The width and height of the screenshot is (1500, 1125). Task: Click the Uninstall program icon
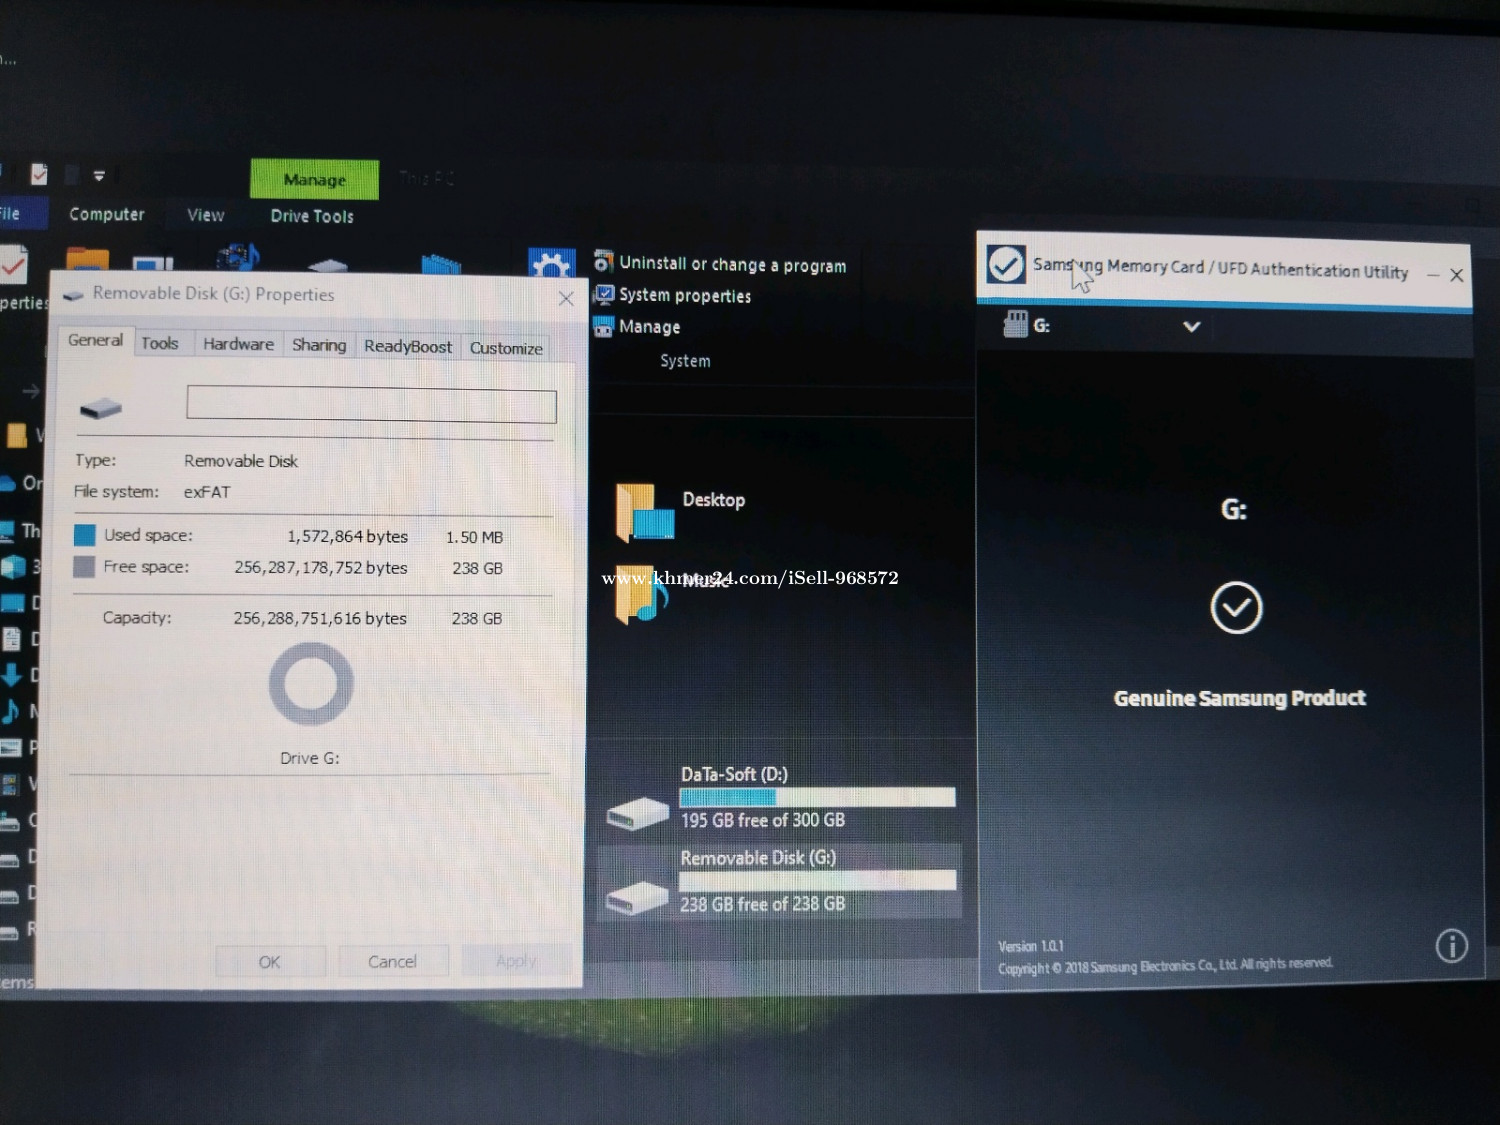(x=603, y=262)
